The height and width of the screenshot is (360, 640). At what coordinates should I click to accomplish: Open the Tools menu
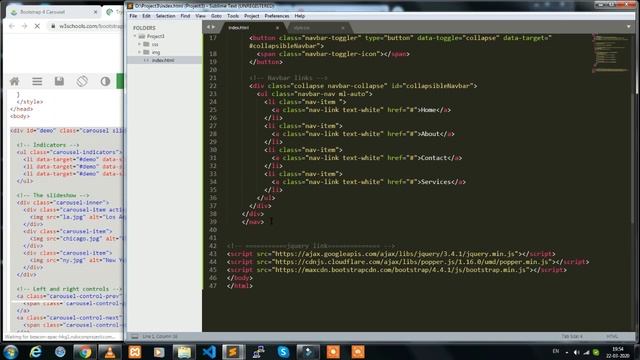tap(233, 16)
